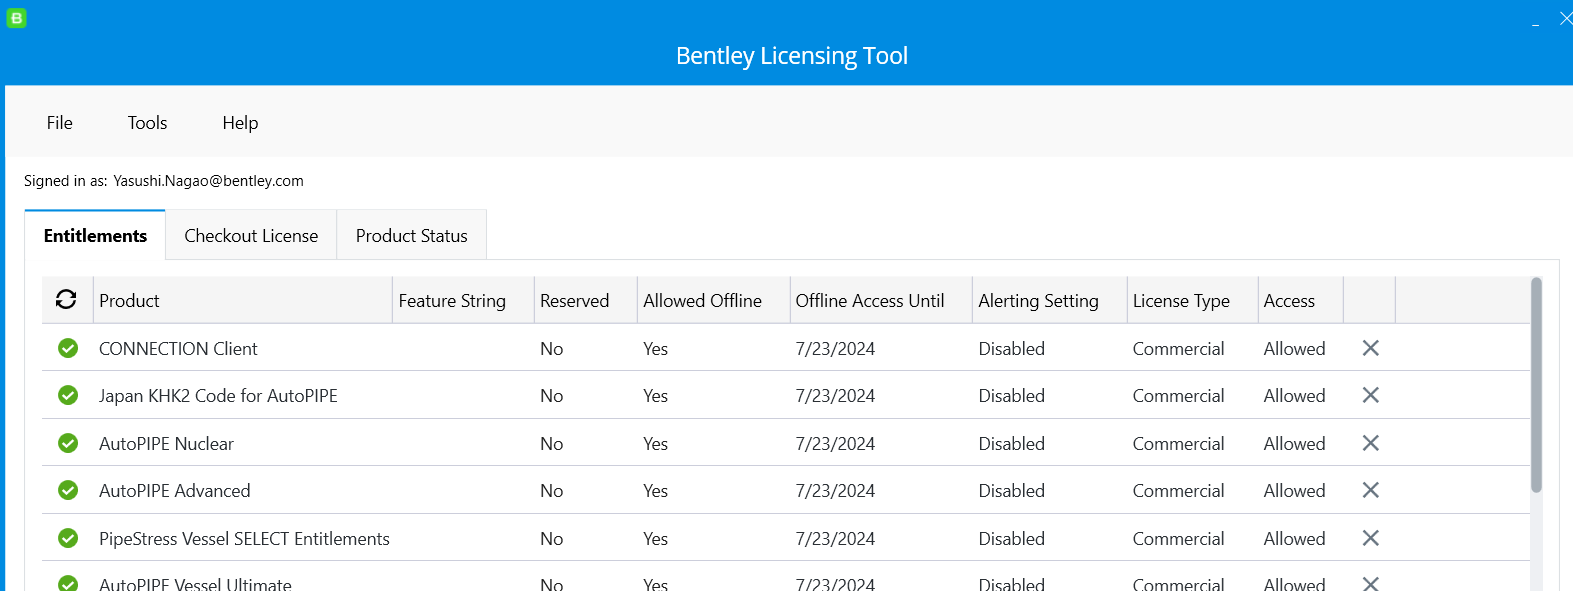Select the CONNECTION Client product name

(x=178, y=349)
